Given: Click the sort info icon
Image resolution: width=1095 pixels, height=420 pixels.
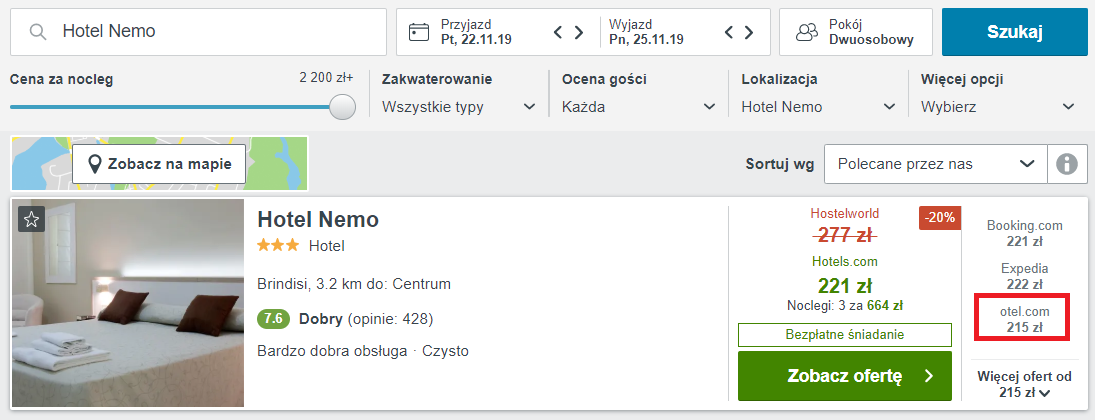Looking at the screenshot, I should click(1068, 164).
